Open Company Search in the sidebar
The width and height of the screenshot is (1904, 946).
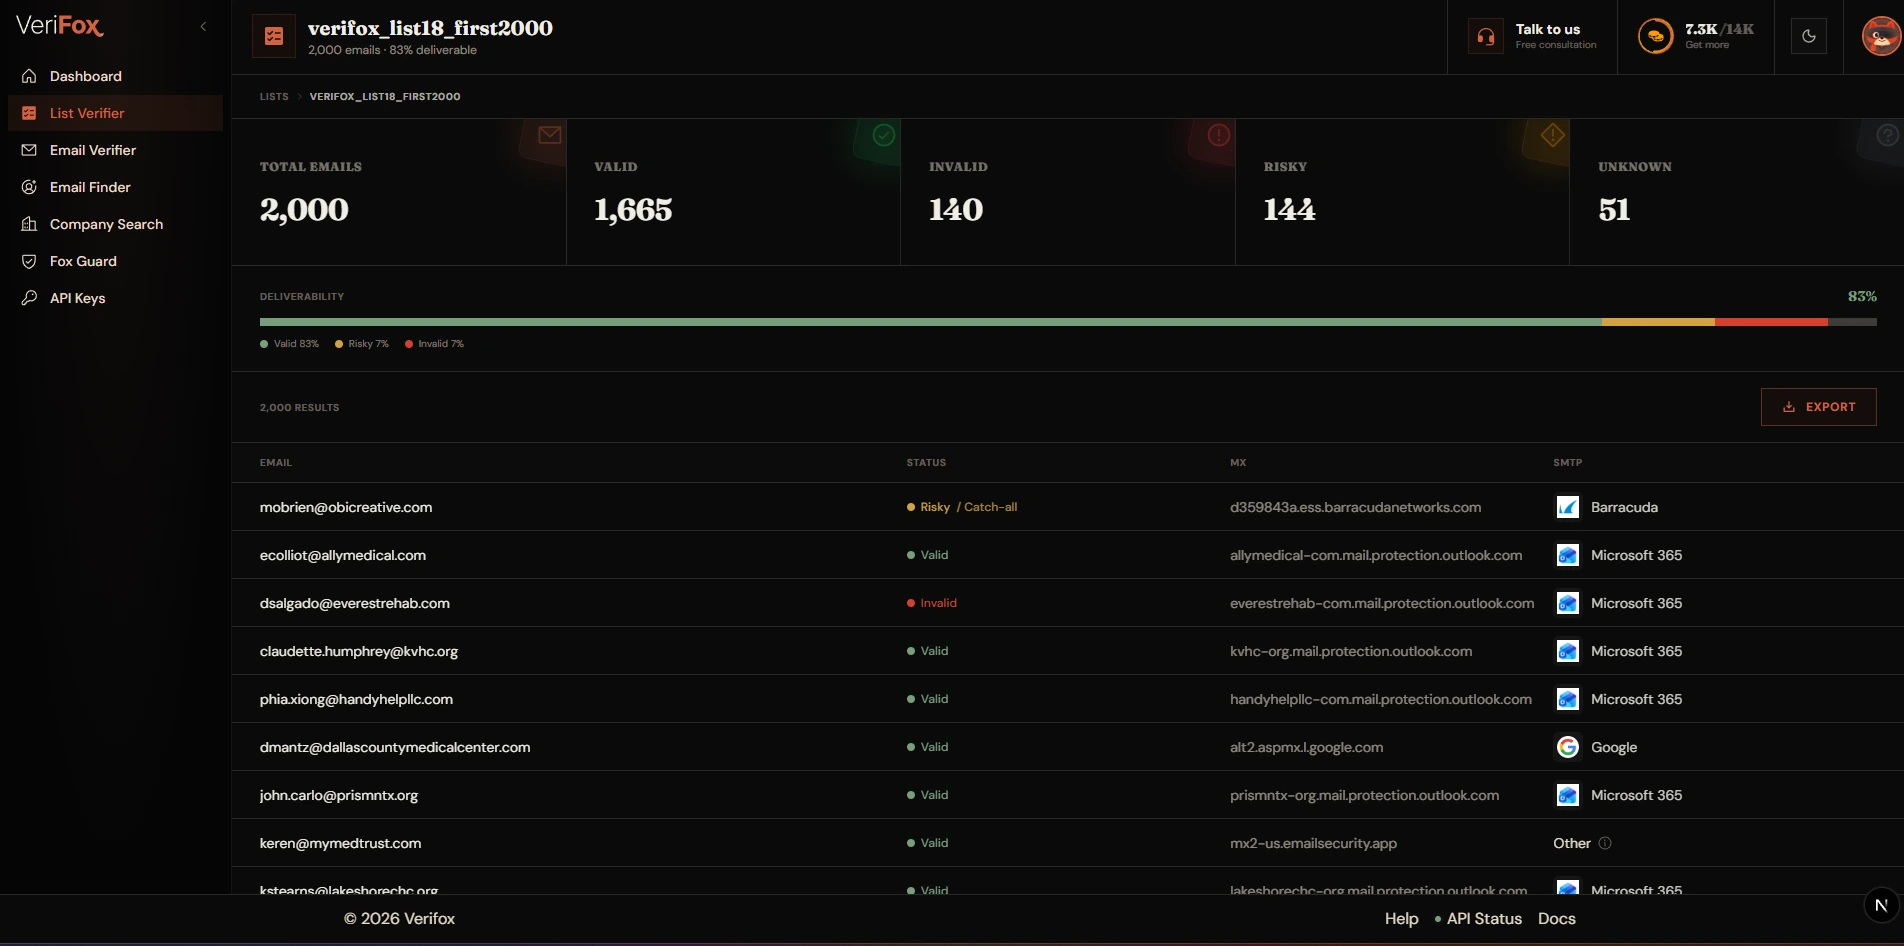click(115, 224)
